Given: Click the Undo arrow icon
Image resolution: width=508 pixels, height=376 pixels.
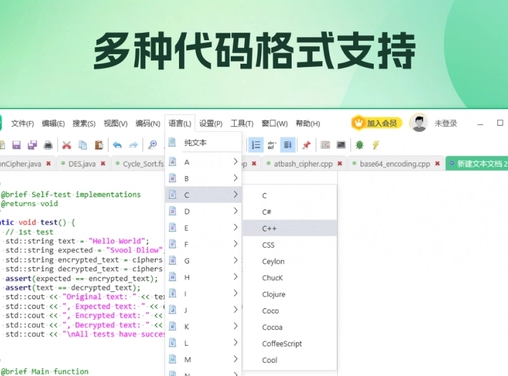Looking at the screenshot, I should [x=117, y=145].
